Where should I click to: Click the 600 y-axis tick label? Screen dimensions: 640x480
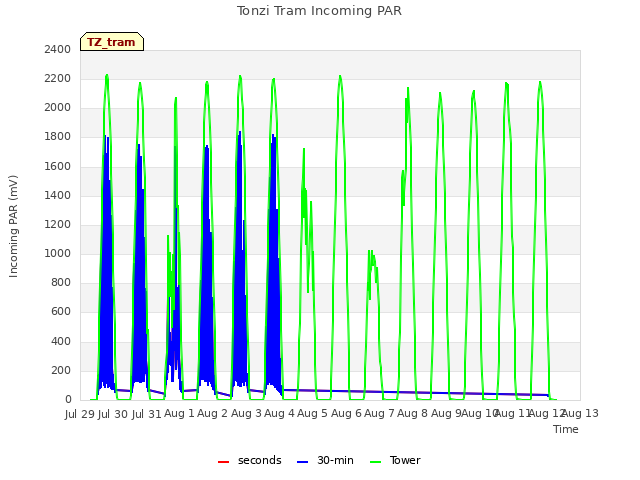click(61, 312)
